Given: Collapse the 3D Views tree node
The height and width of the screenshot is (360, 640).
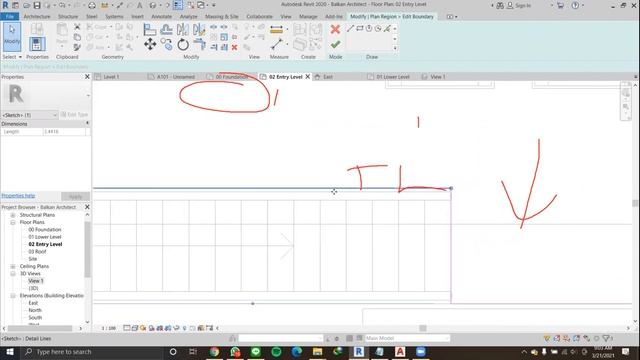Looking at the screenshot, I should [x=13, y=273].
